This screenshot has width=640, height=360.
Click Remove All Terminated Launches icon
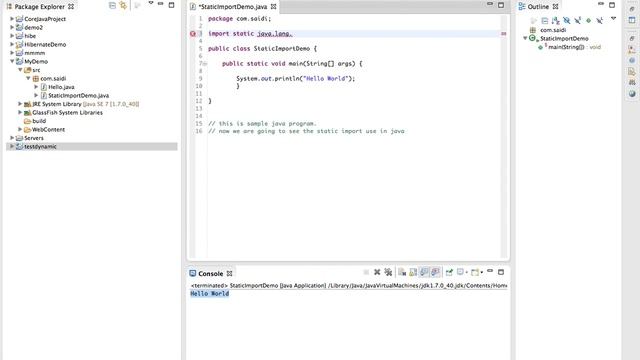point(388,272)
